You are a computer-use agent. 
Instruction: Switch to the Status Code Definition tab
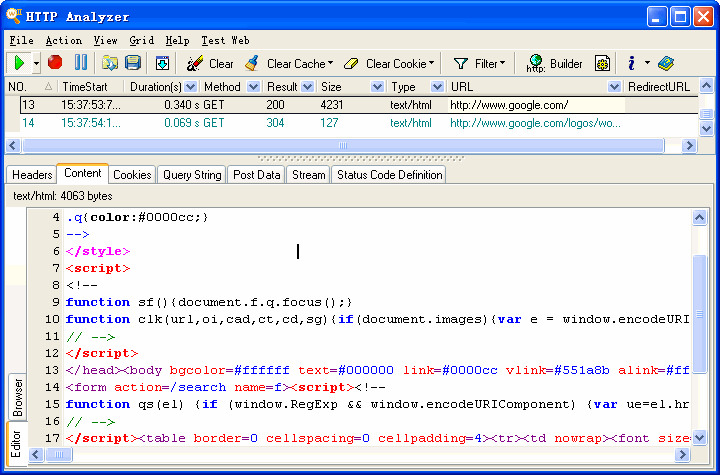pos(389,175)
